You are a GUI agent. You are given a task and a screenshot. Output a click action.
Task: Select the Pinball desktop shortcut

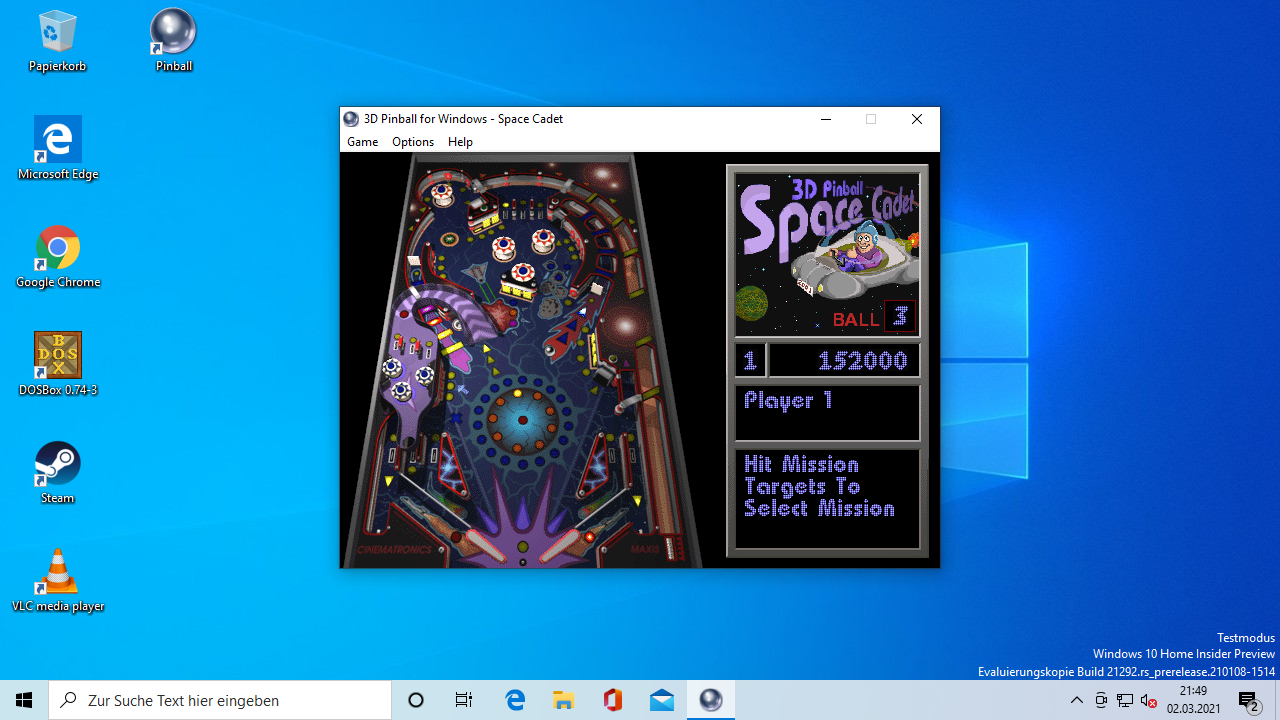[x=173, y=41]
